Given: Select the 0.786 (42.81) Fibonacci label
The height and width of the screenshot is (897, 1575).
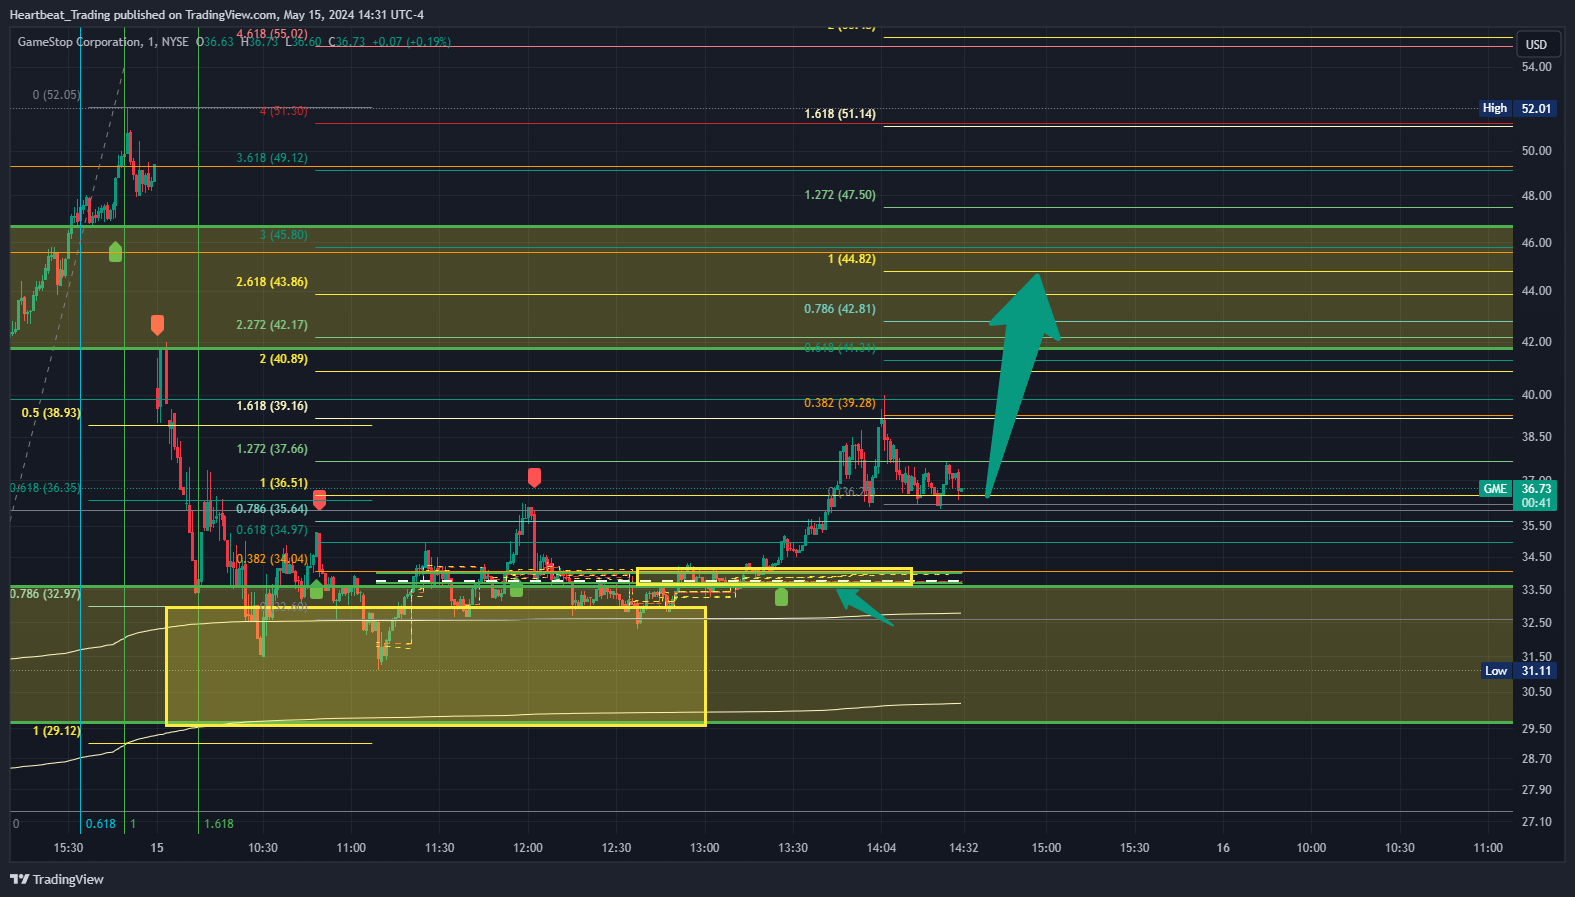Looking at the screenshot, I should point(839,309).
